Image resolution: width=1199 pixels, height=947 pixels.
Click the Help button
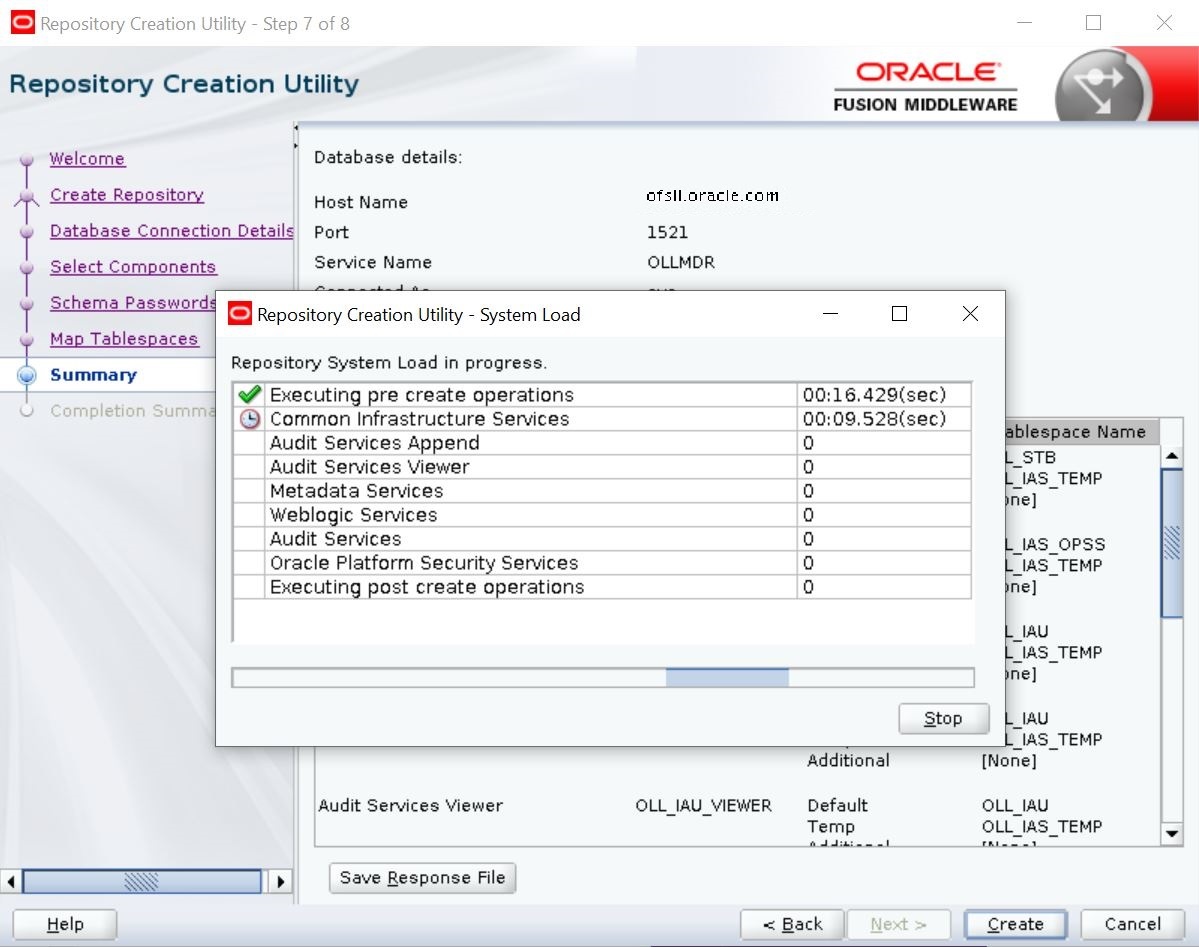coord(65,924)
